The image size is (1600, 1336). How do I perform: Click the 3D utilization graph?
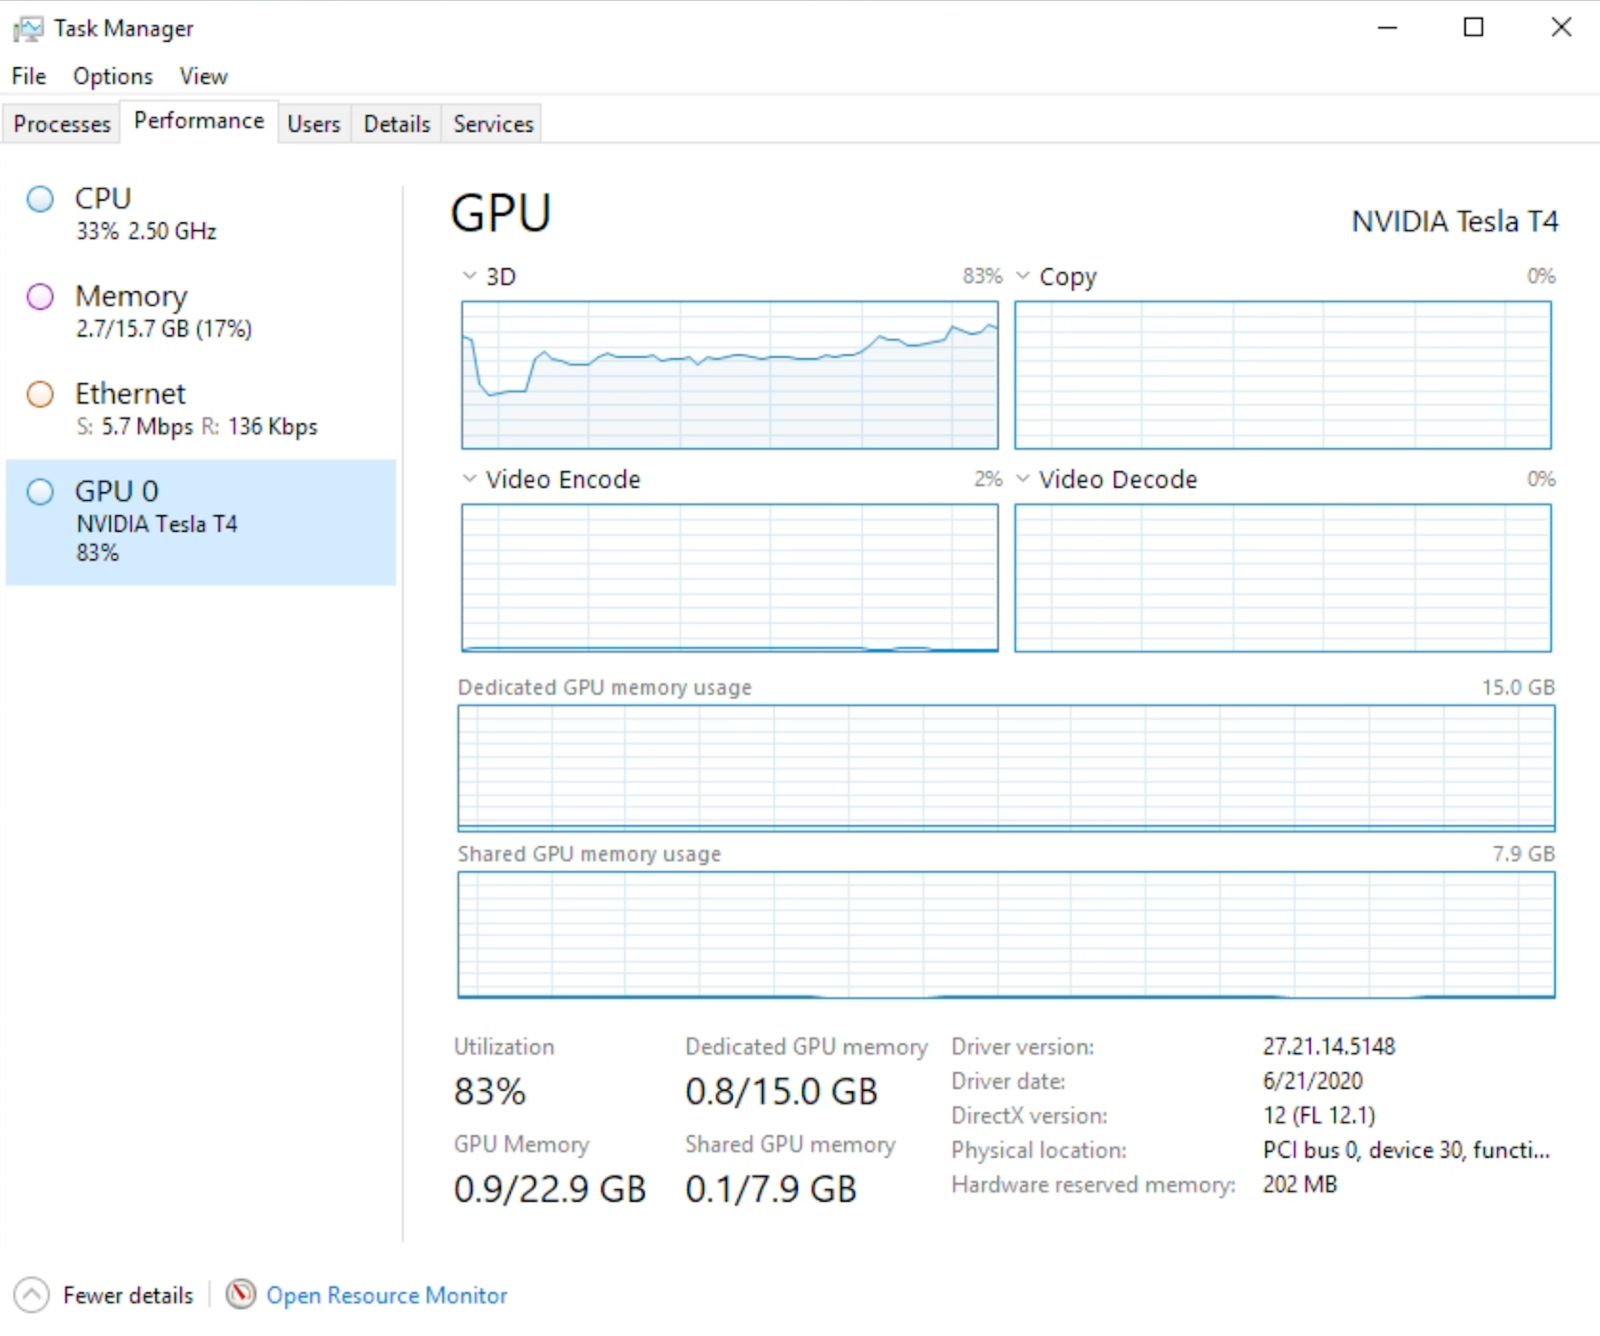[x=729, y=375]
